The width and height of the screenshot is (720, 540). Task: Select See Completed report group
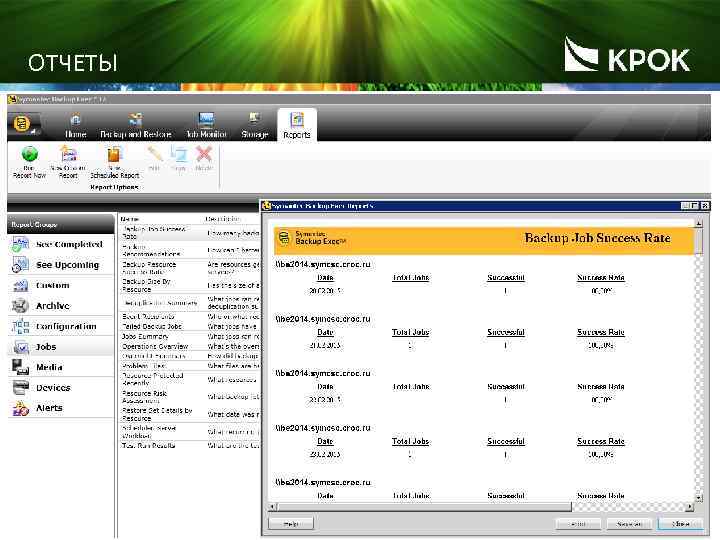(x=61, y=244)
